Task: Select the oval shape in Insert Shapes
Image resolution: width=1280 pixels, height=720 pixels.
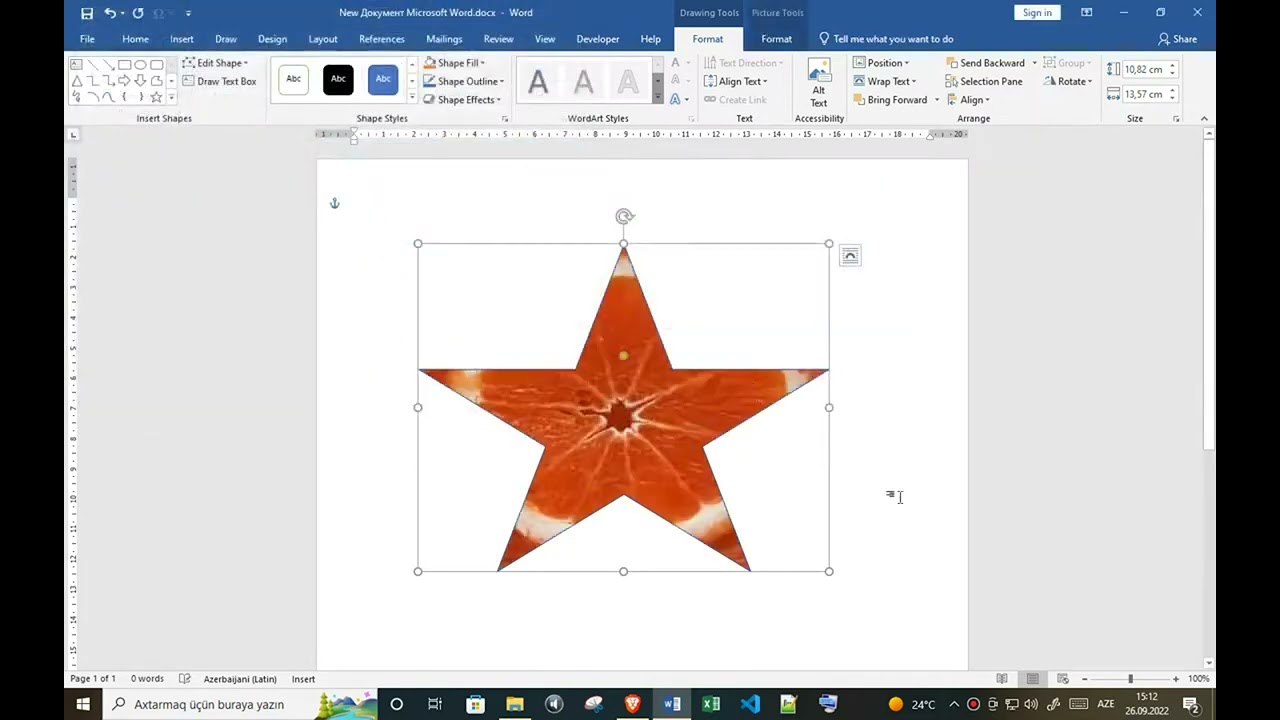Action: tap(140, 64)
